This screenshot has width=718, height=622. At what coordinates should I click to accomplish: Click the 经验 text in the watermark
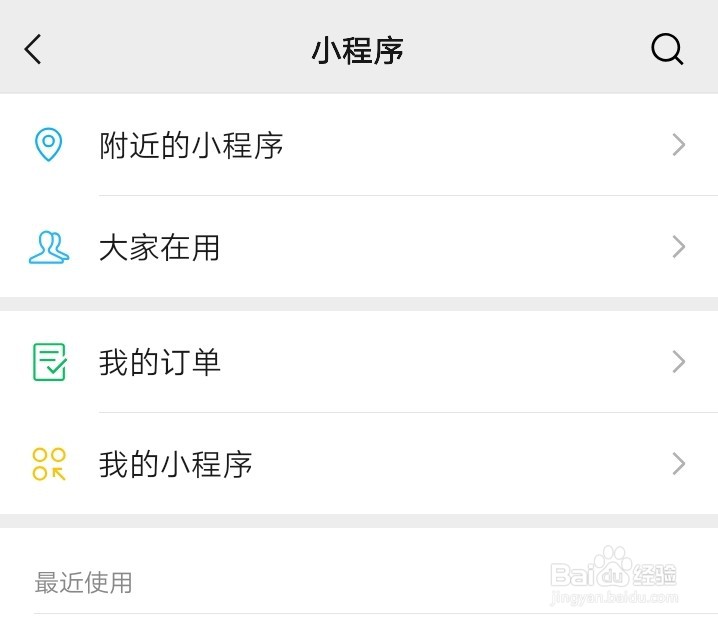(x=655, y=575)
